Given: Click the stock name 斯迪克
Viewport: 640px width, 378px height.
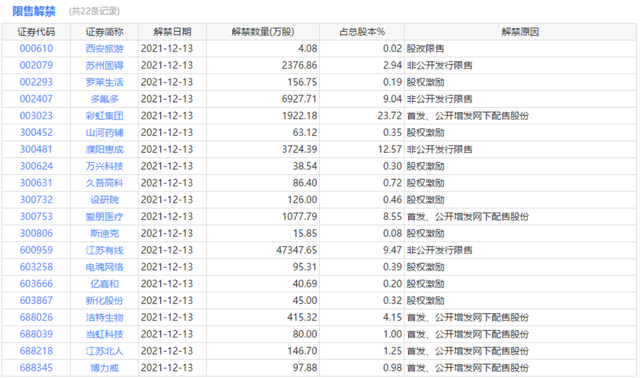Looking at the screenshot, I should click(104, 233).
